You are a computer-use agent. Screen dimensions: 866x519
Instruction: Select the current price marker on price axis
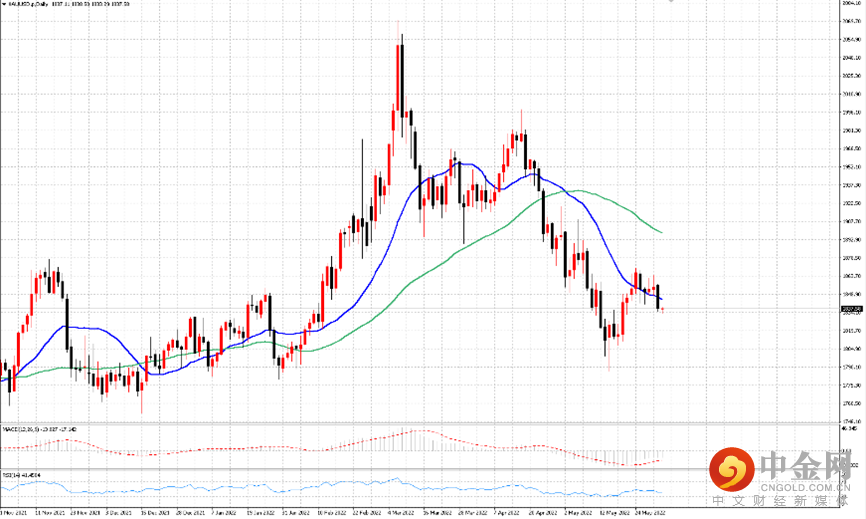point(851,309)
